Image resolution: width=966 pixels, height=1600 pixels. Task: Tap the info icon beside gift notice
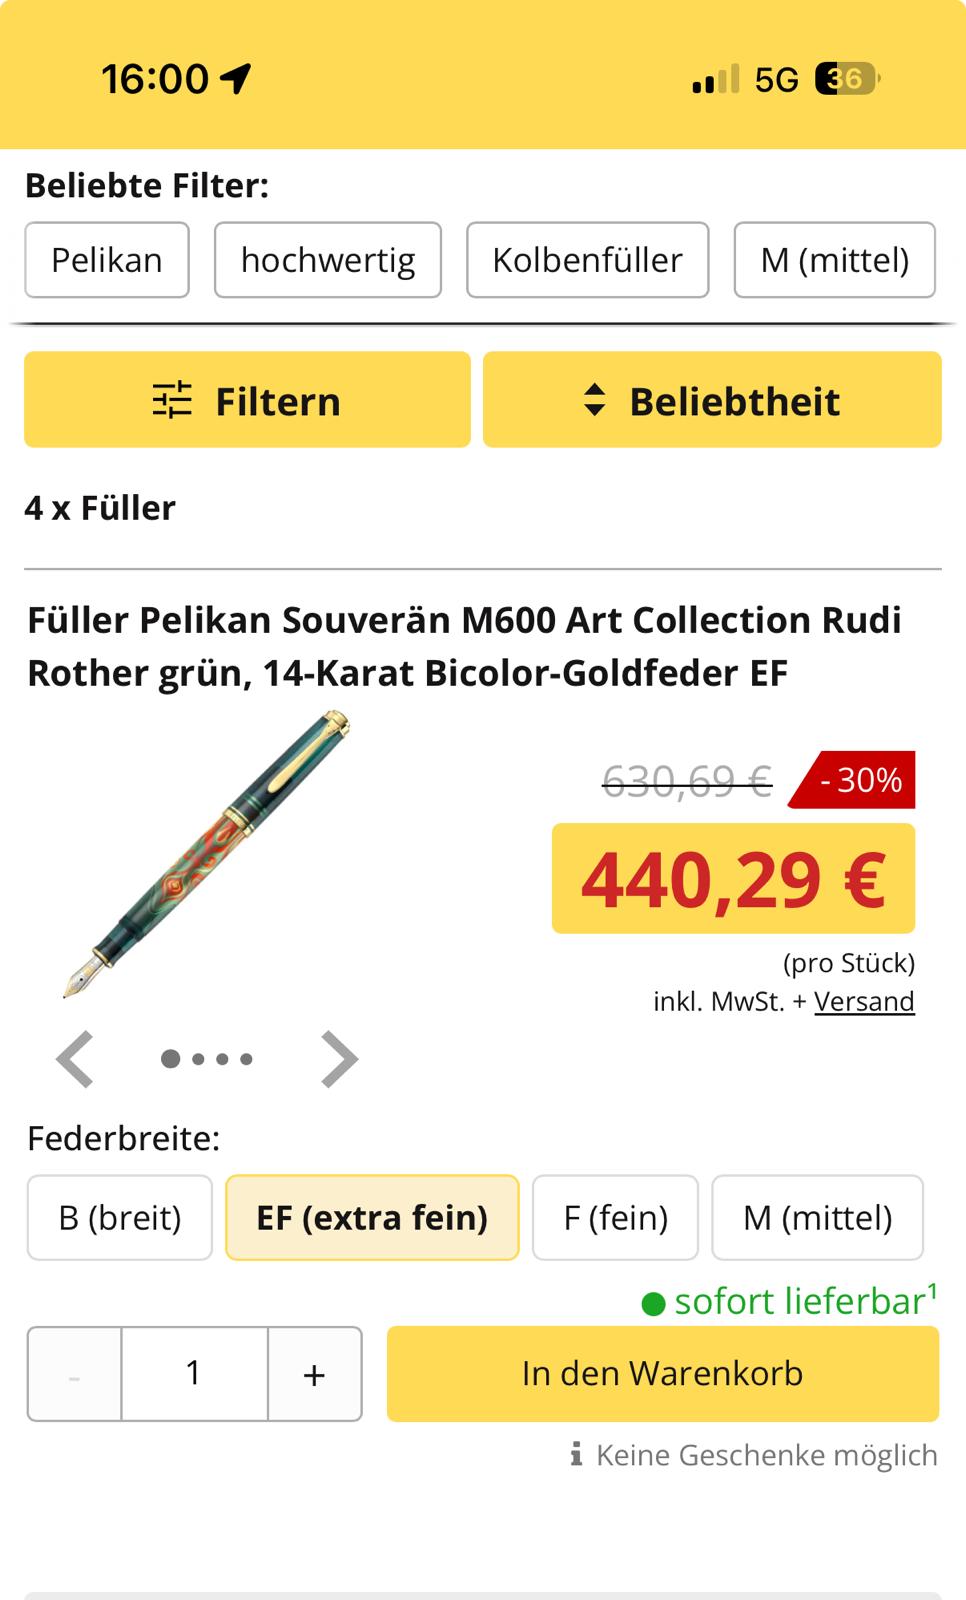(x=576, y=1454)
